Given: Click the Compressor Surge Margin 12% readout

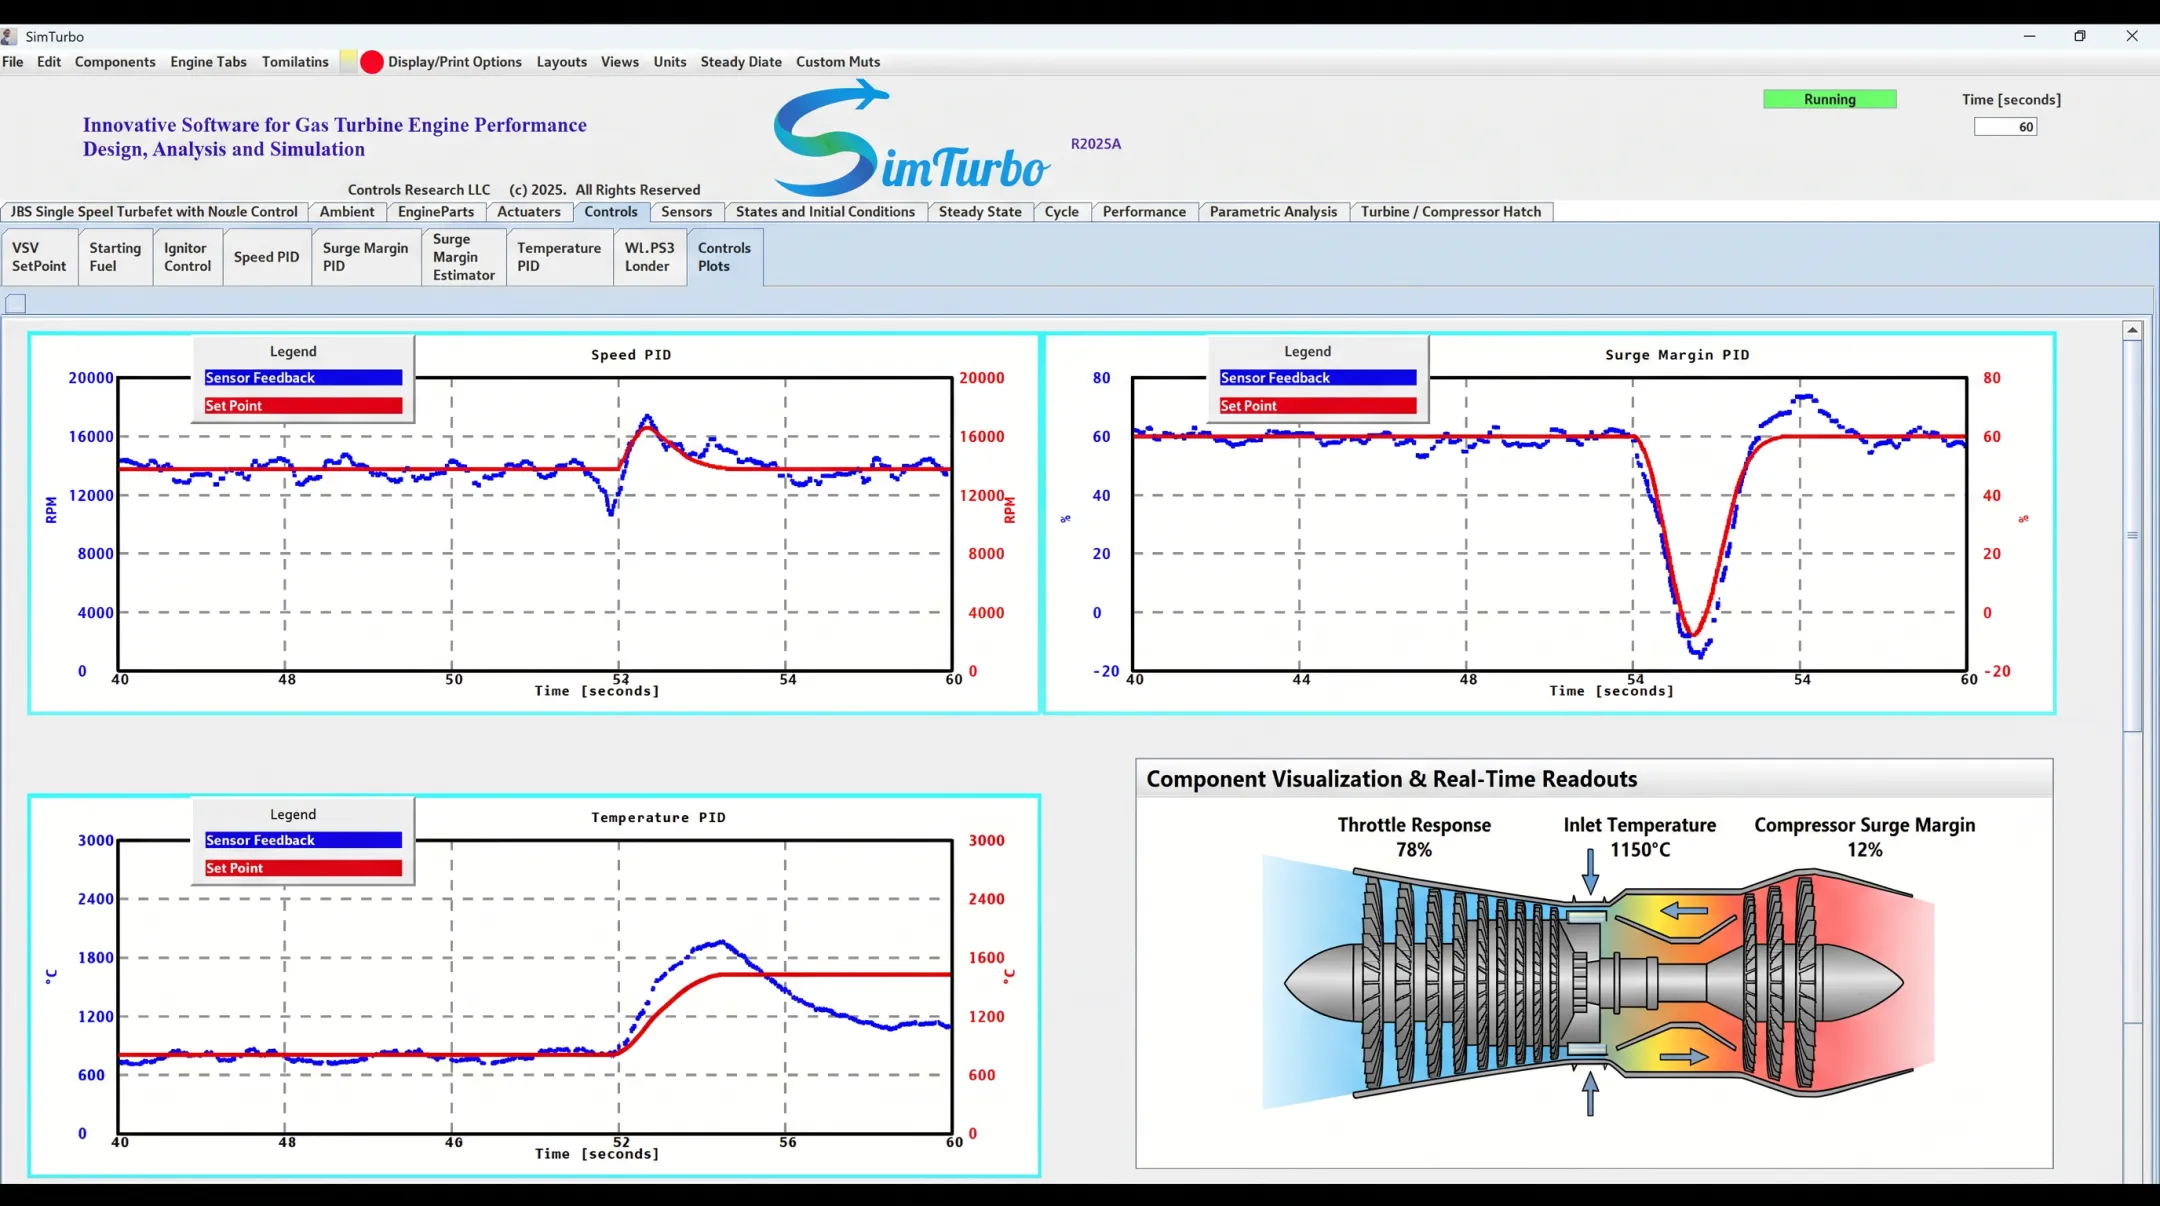Looking at the screenshot, I should (x=1864, y=837).
